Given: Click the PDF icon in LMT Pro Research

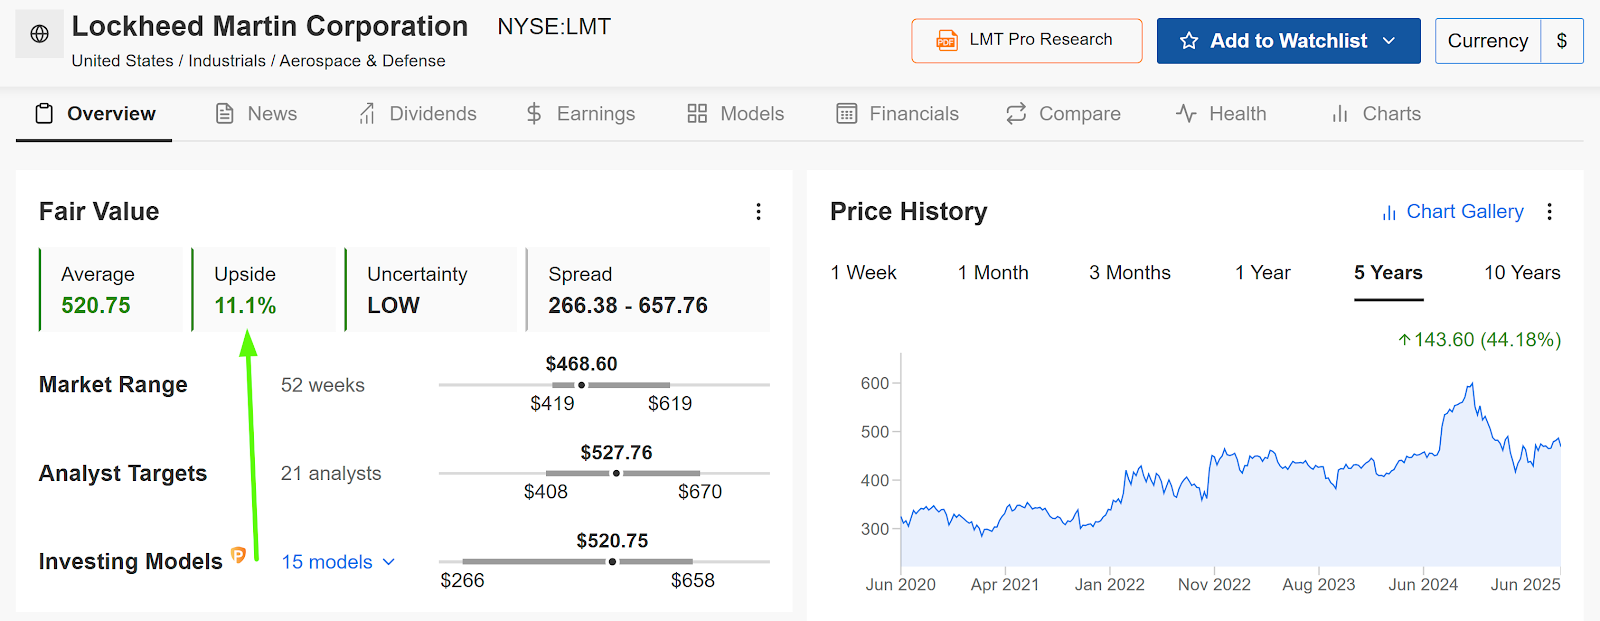Looking at the screenshot, I should (x=946, y=40).
